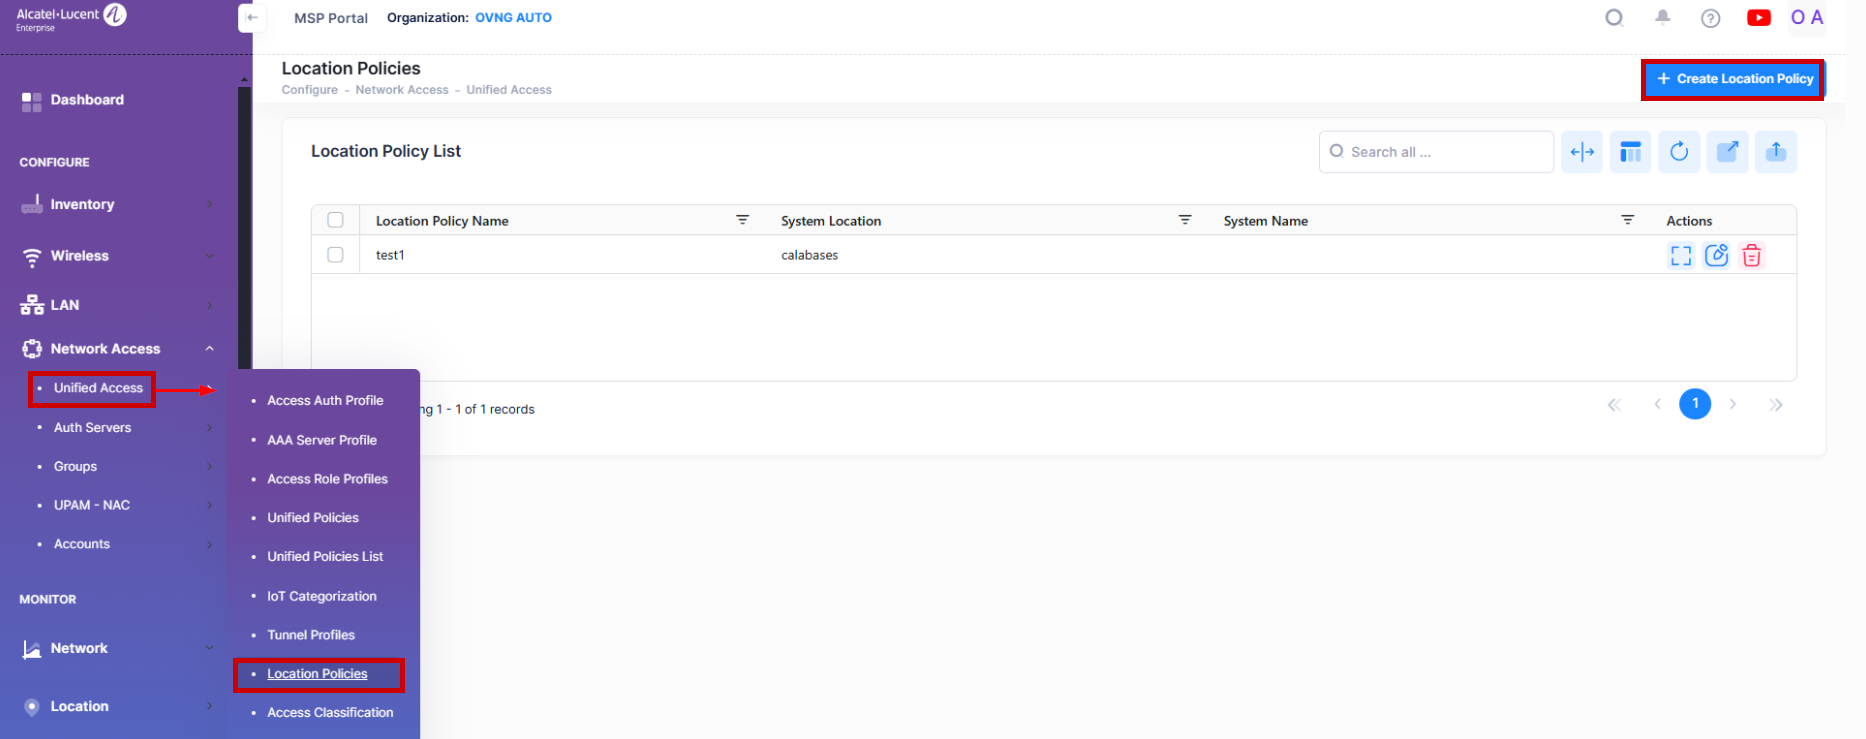Click the Create Location Policy button
1866x739 pixels.
(1734, 79)
